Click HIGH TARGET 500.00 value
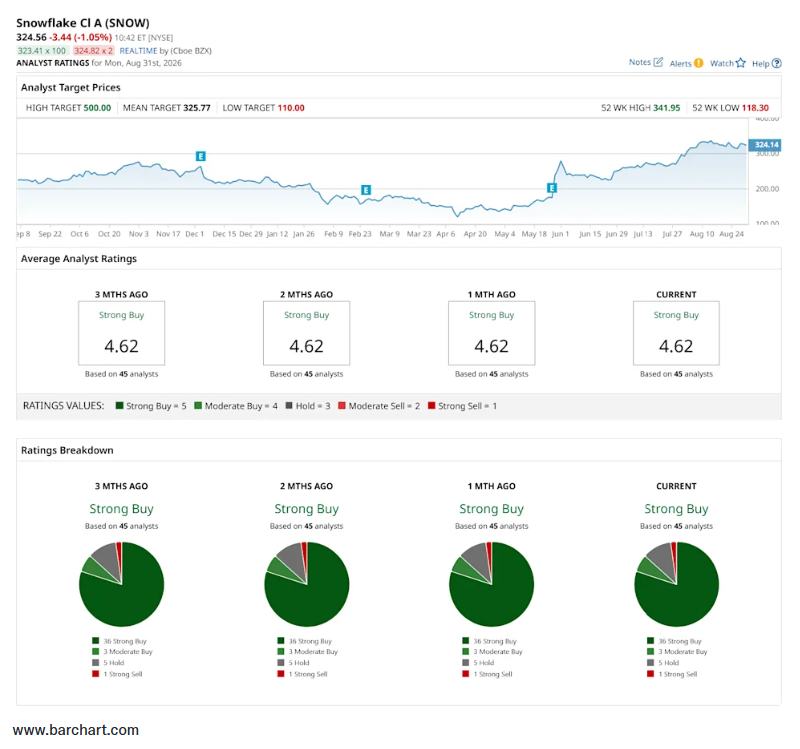This screenshot has width=800, height=749. click(97, 108)
